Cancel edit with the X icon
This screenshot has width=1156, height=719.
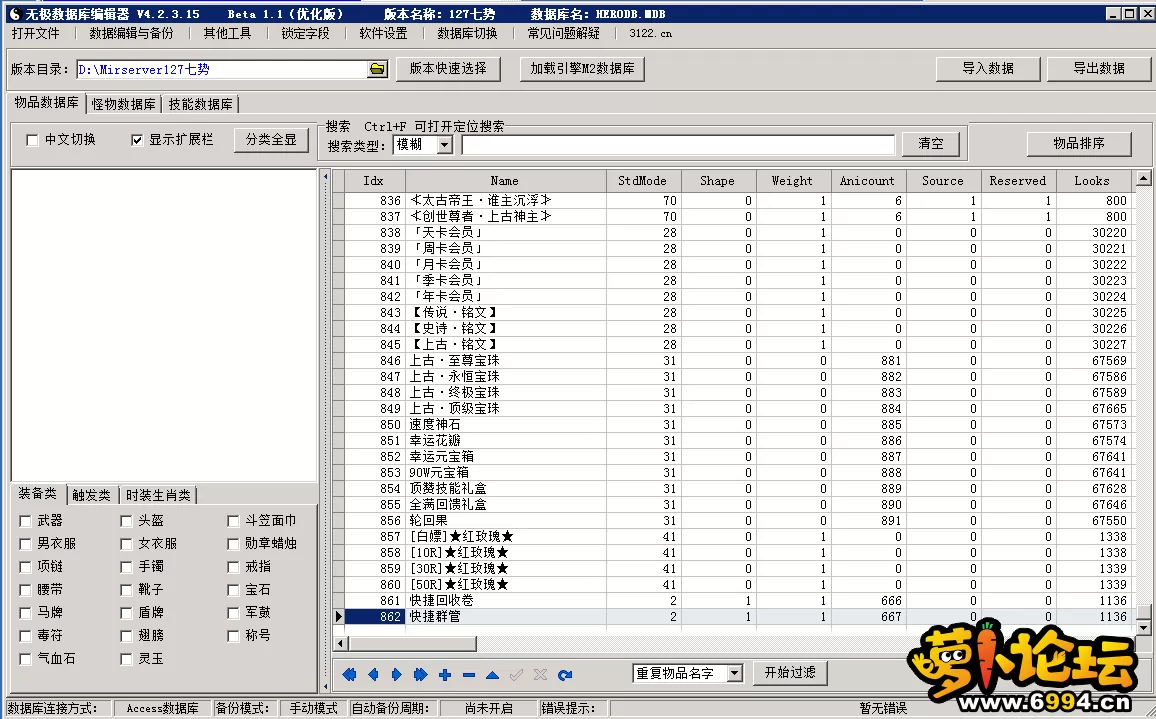tap(540, 675)
